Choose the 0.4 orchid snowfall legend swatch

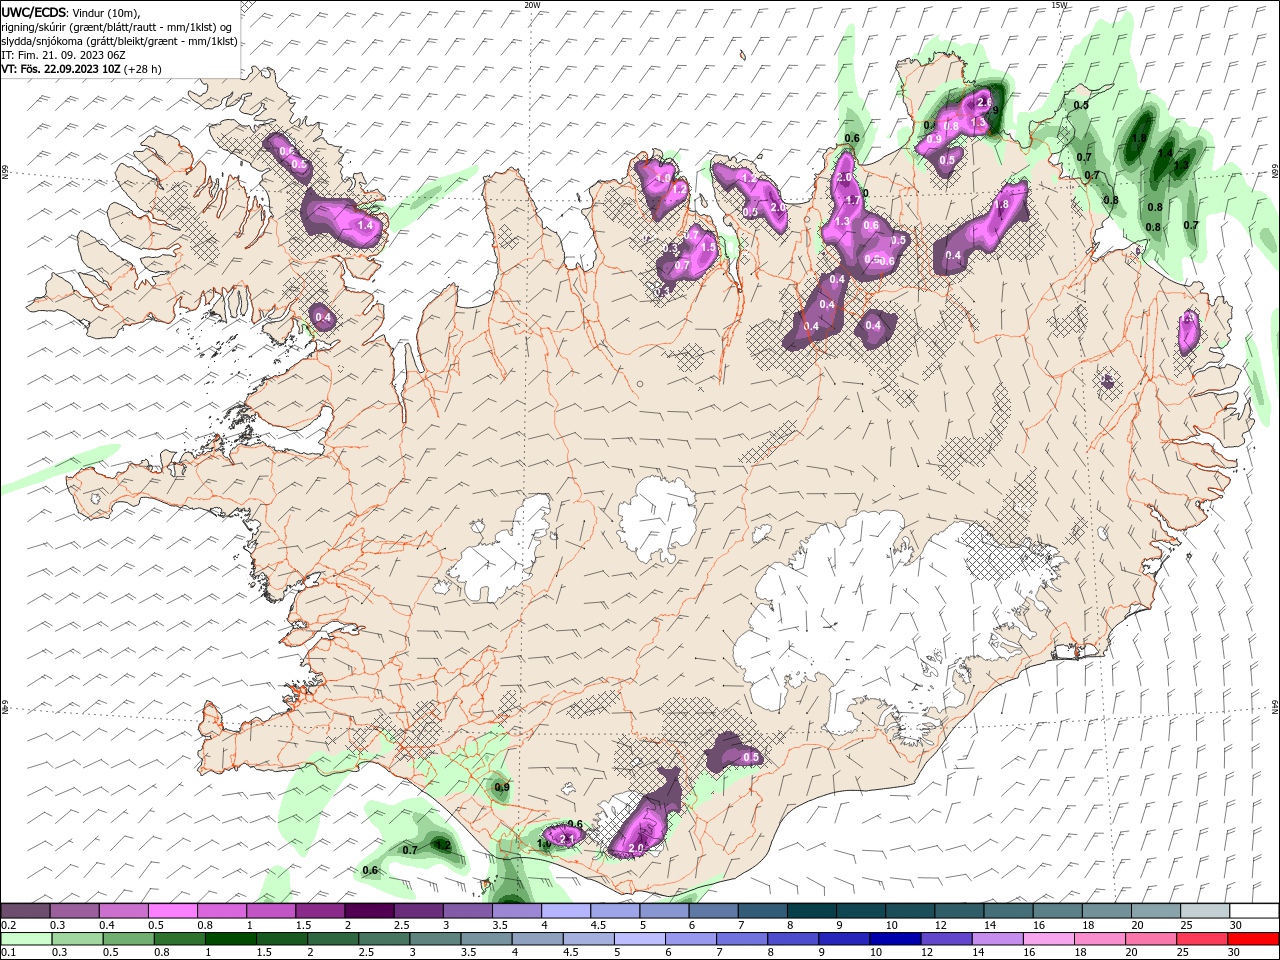(x=124, y=911)
